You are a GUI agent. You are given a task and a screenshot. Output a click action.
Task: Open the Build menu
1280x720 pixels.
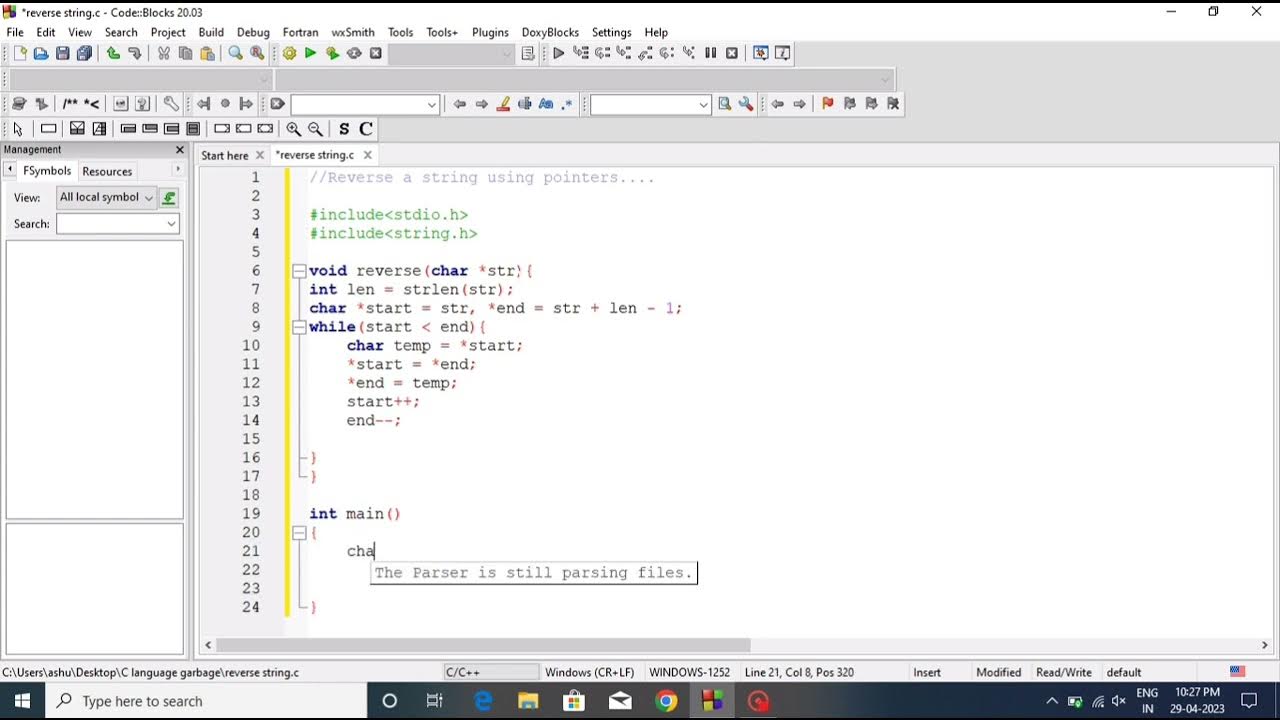click(211, 32)
